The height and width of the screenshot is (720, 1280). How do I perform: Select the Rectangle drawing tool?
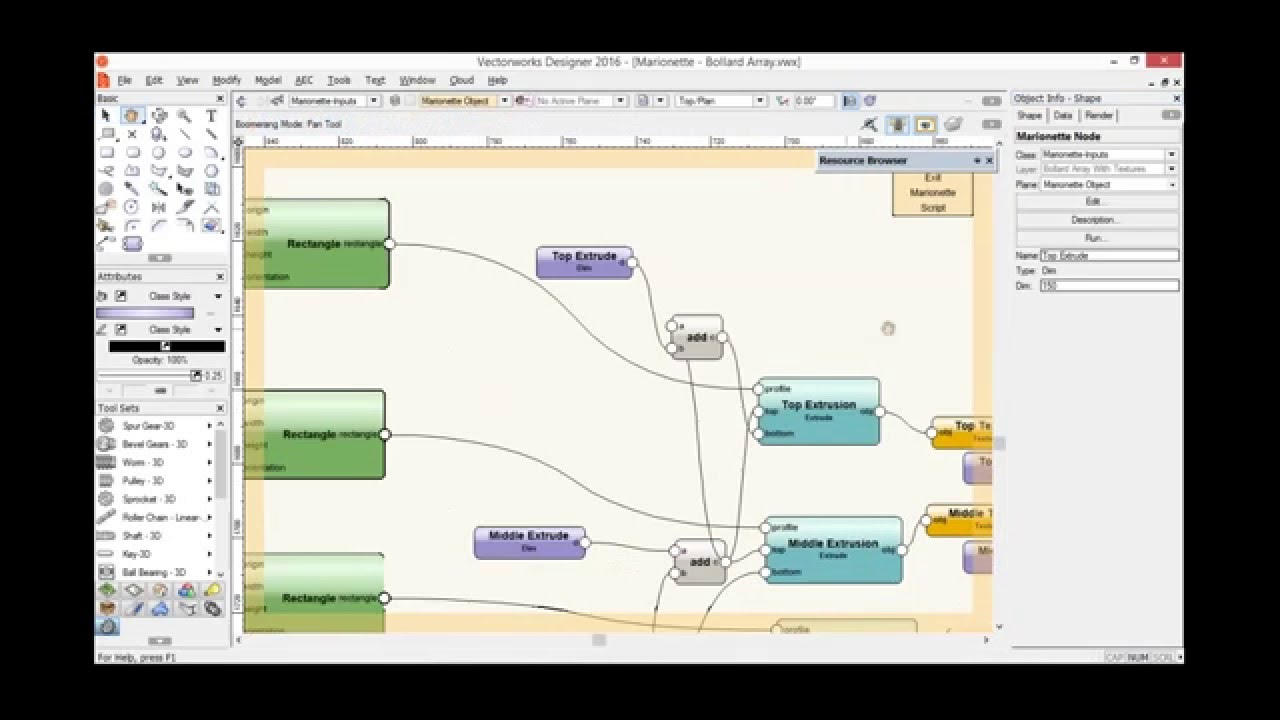pos(106,153)
